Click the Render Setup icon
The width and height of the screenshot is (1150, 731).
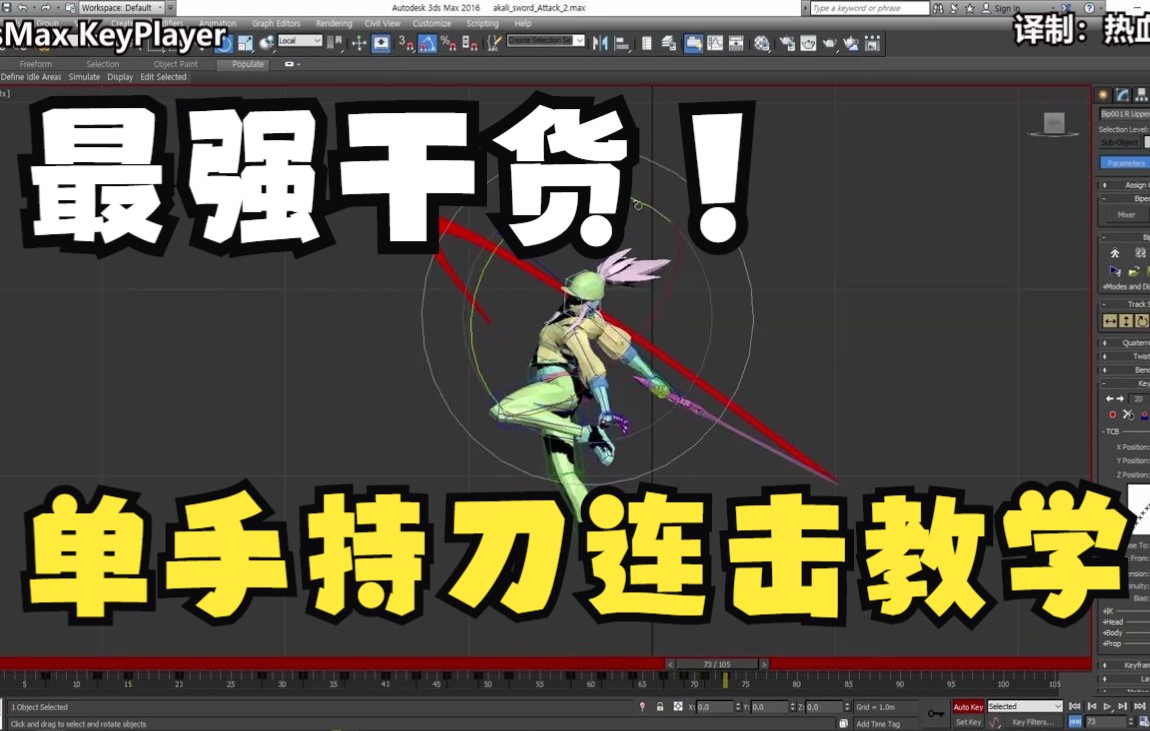coord(787,43)
